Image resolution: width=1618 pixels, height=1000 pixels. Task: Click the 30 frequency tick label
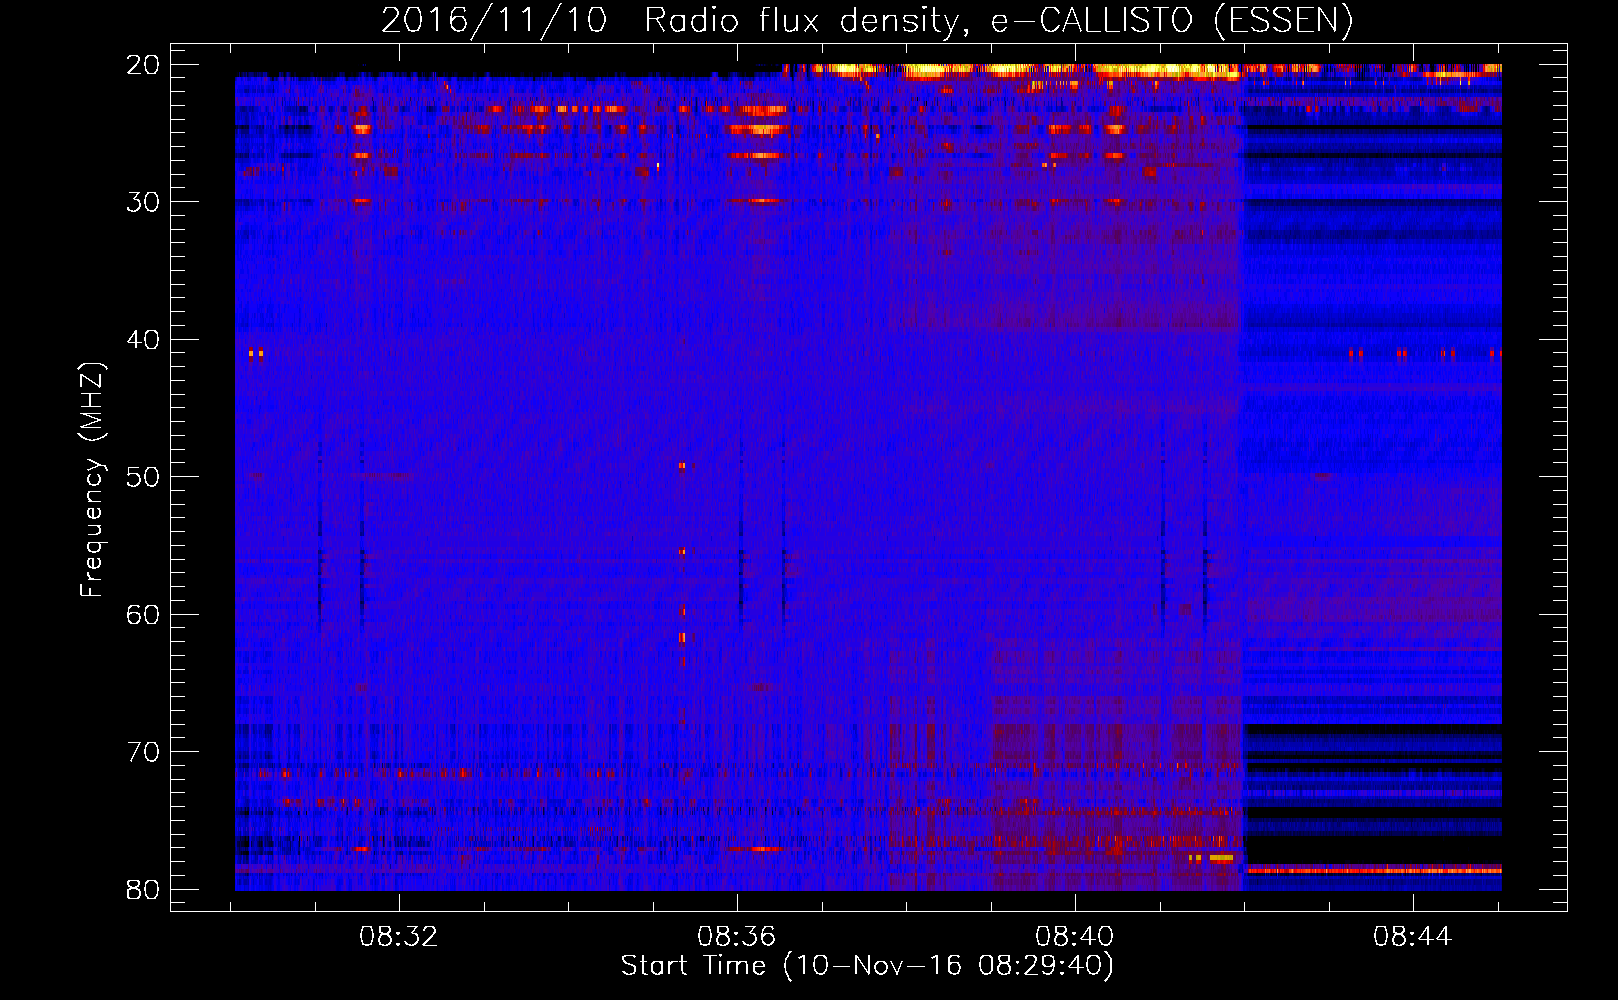tap(144, 202)
